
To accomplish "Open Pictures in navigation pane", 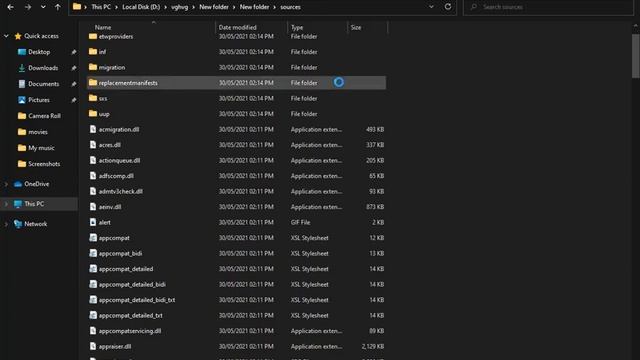I will pos(39,100).
